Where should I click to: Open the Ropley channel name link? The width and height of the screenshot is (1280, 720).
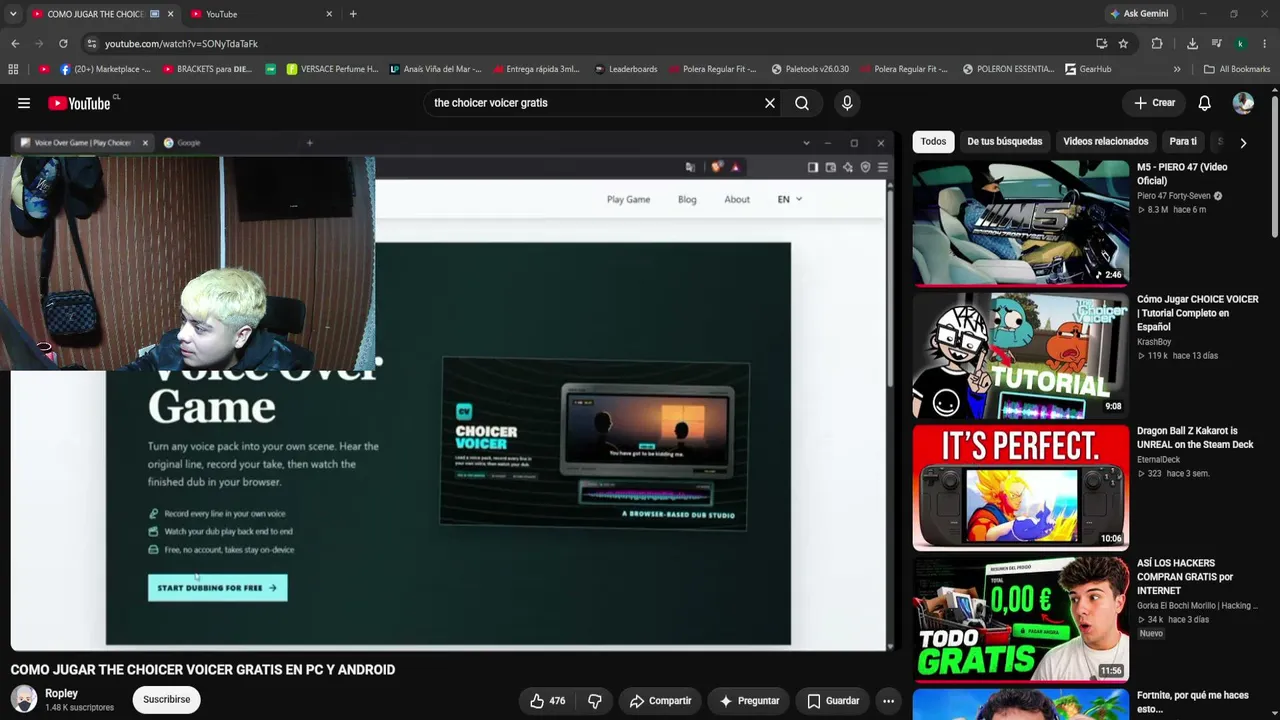tap(61, 693)
